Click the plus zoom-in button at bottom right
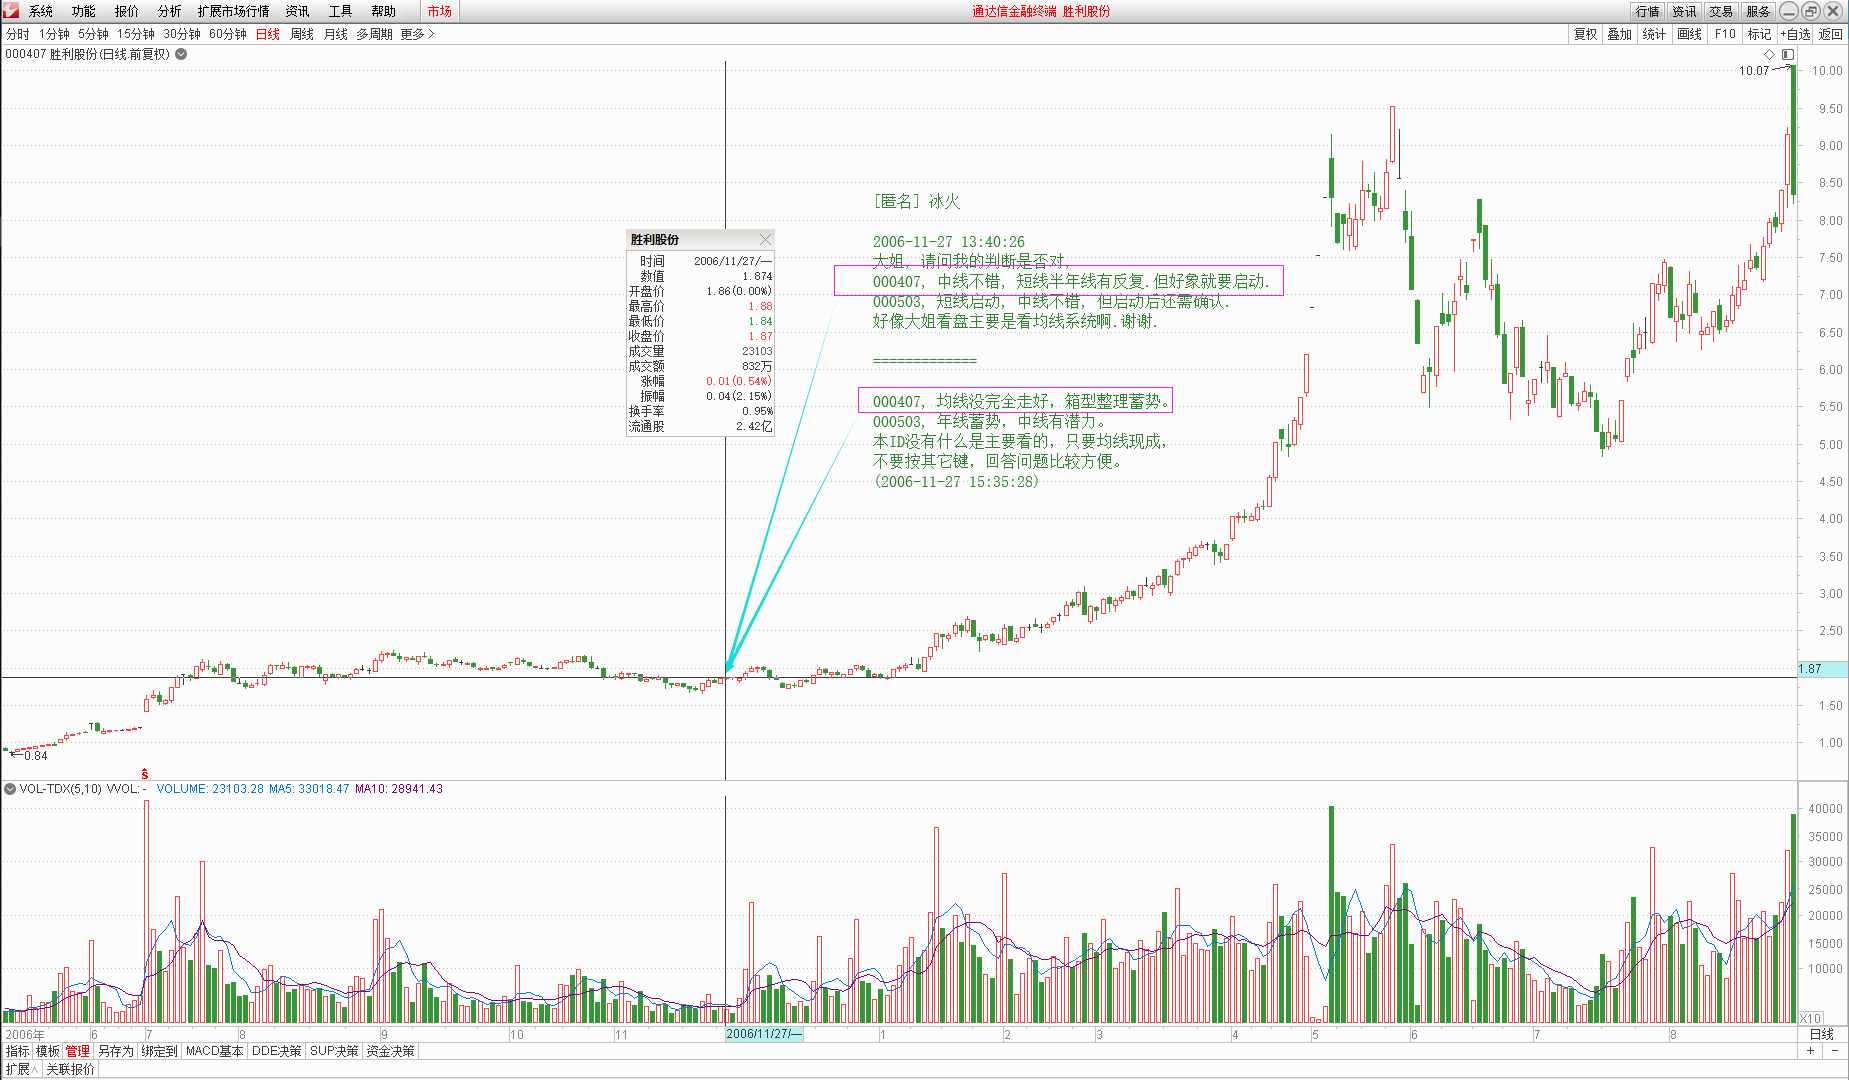The image size is (1849, 1080). tap(1810, 1051)
